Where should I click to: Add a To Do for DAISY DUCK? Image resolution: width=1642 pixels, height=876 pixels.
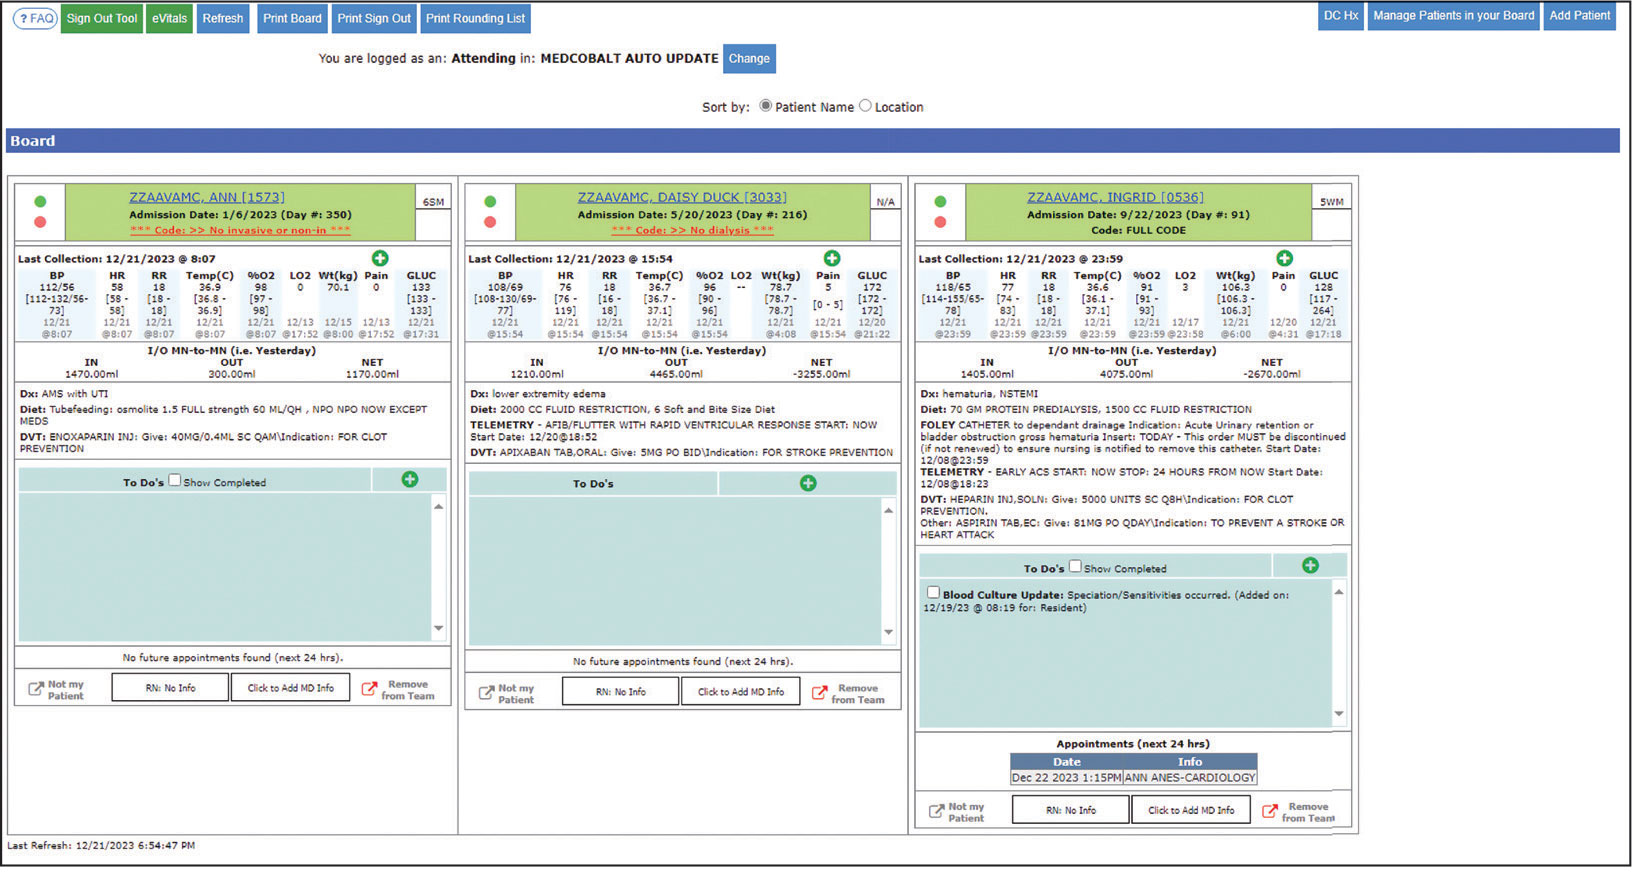(x=808, y=484)
